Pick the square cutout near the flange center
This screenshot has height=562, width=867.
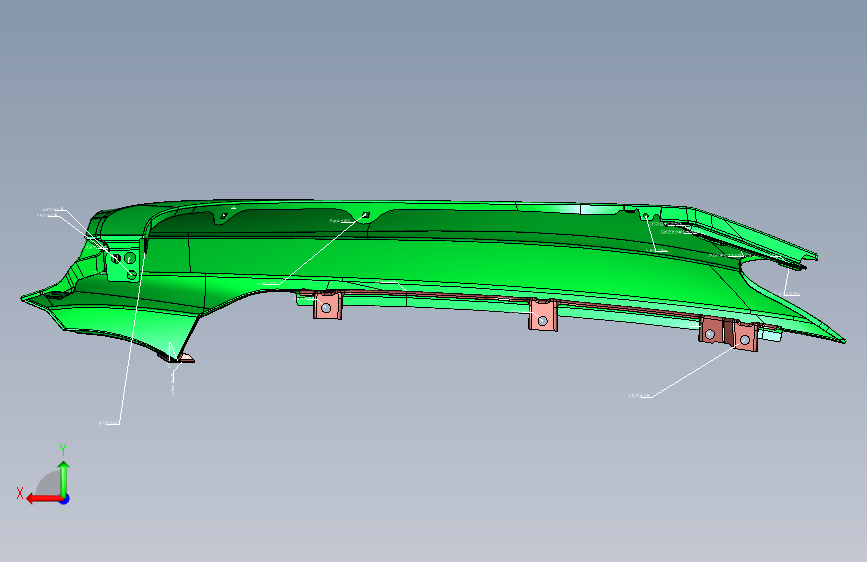365,215
